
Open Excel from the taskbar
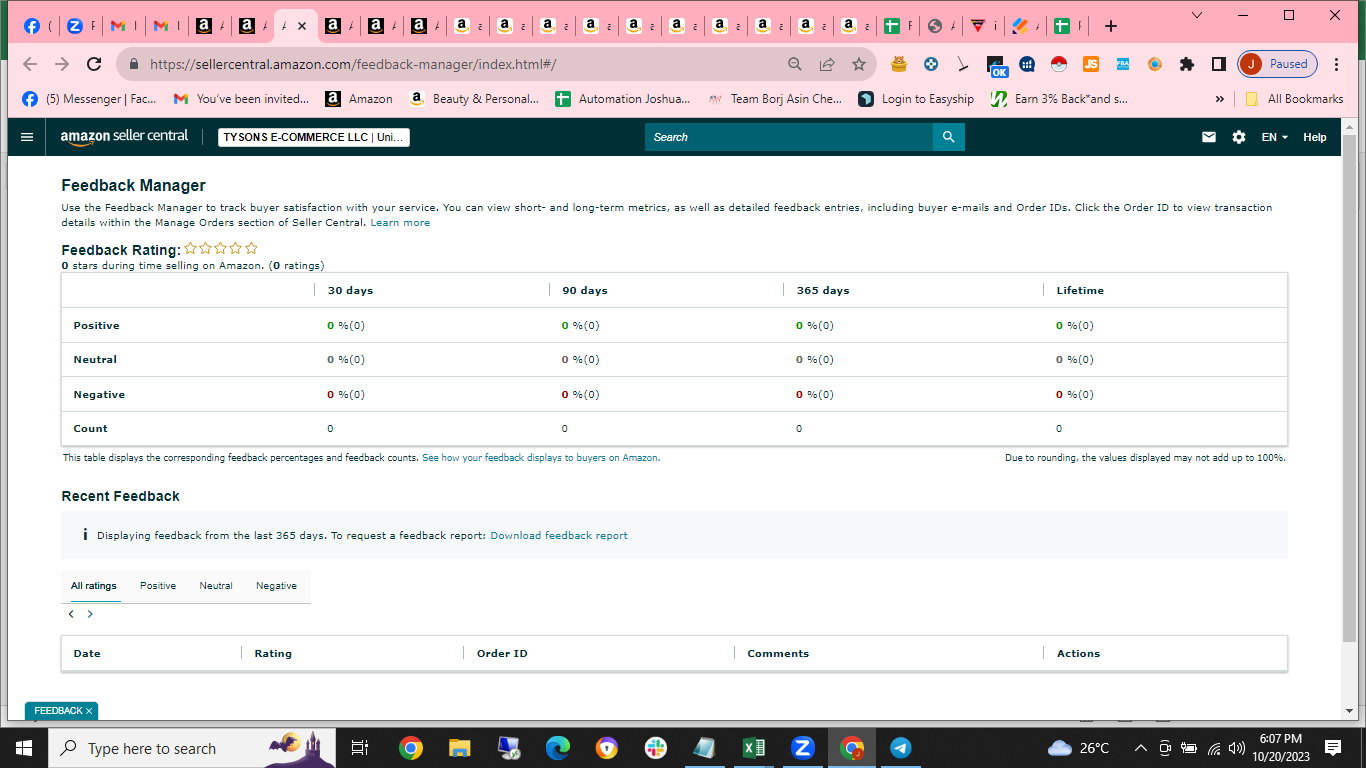click(x=754, y=747)
